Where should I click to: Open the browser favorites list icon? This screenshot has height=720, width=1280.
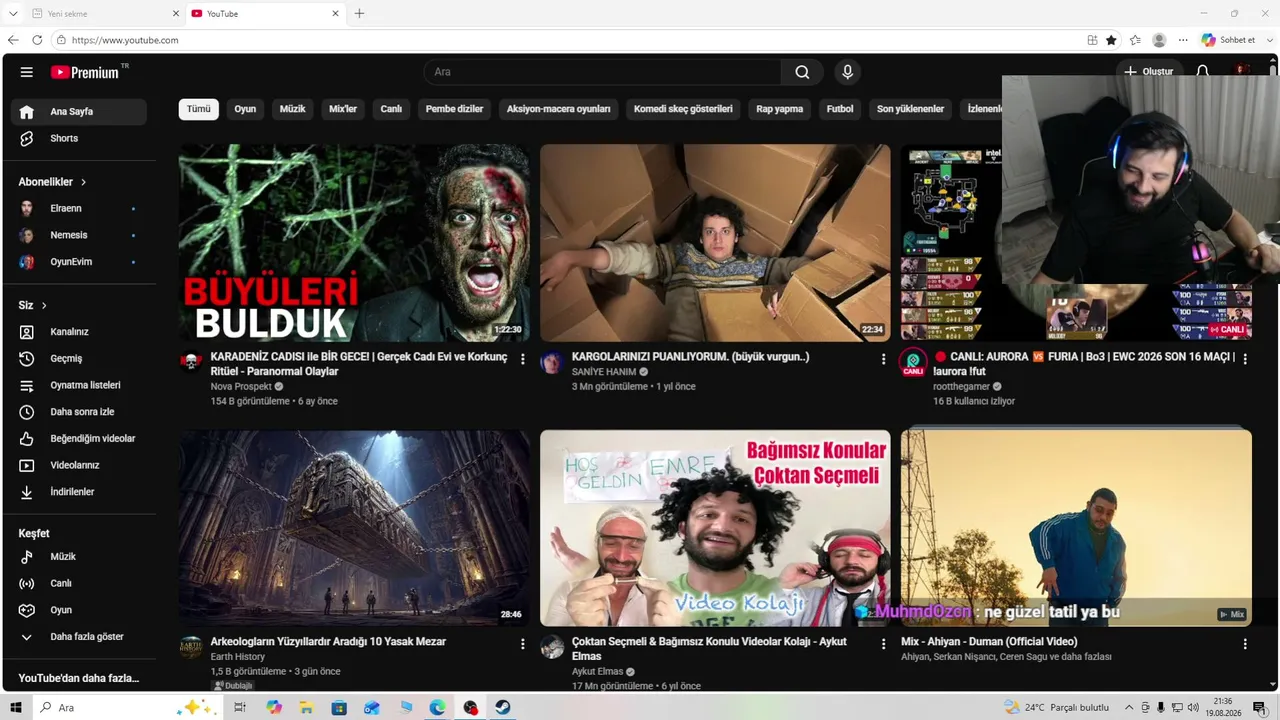(1135, 40)
